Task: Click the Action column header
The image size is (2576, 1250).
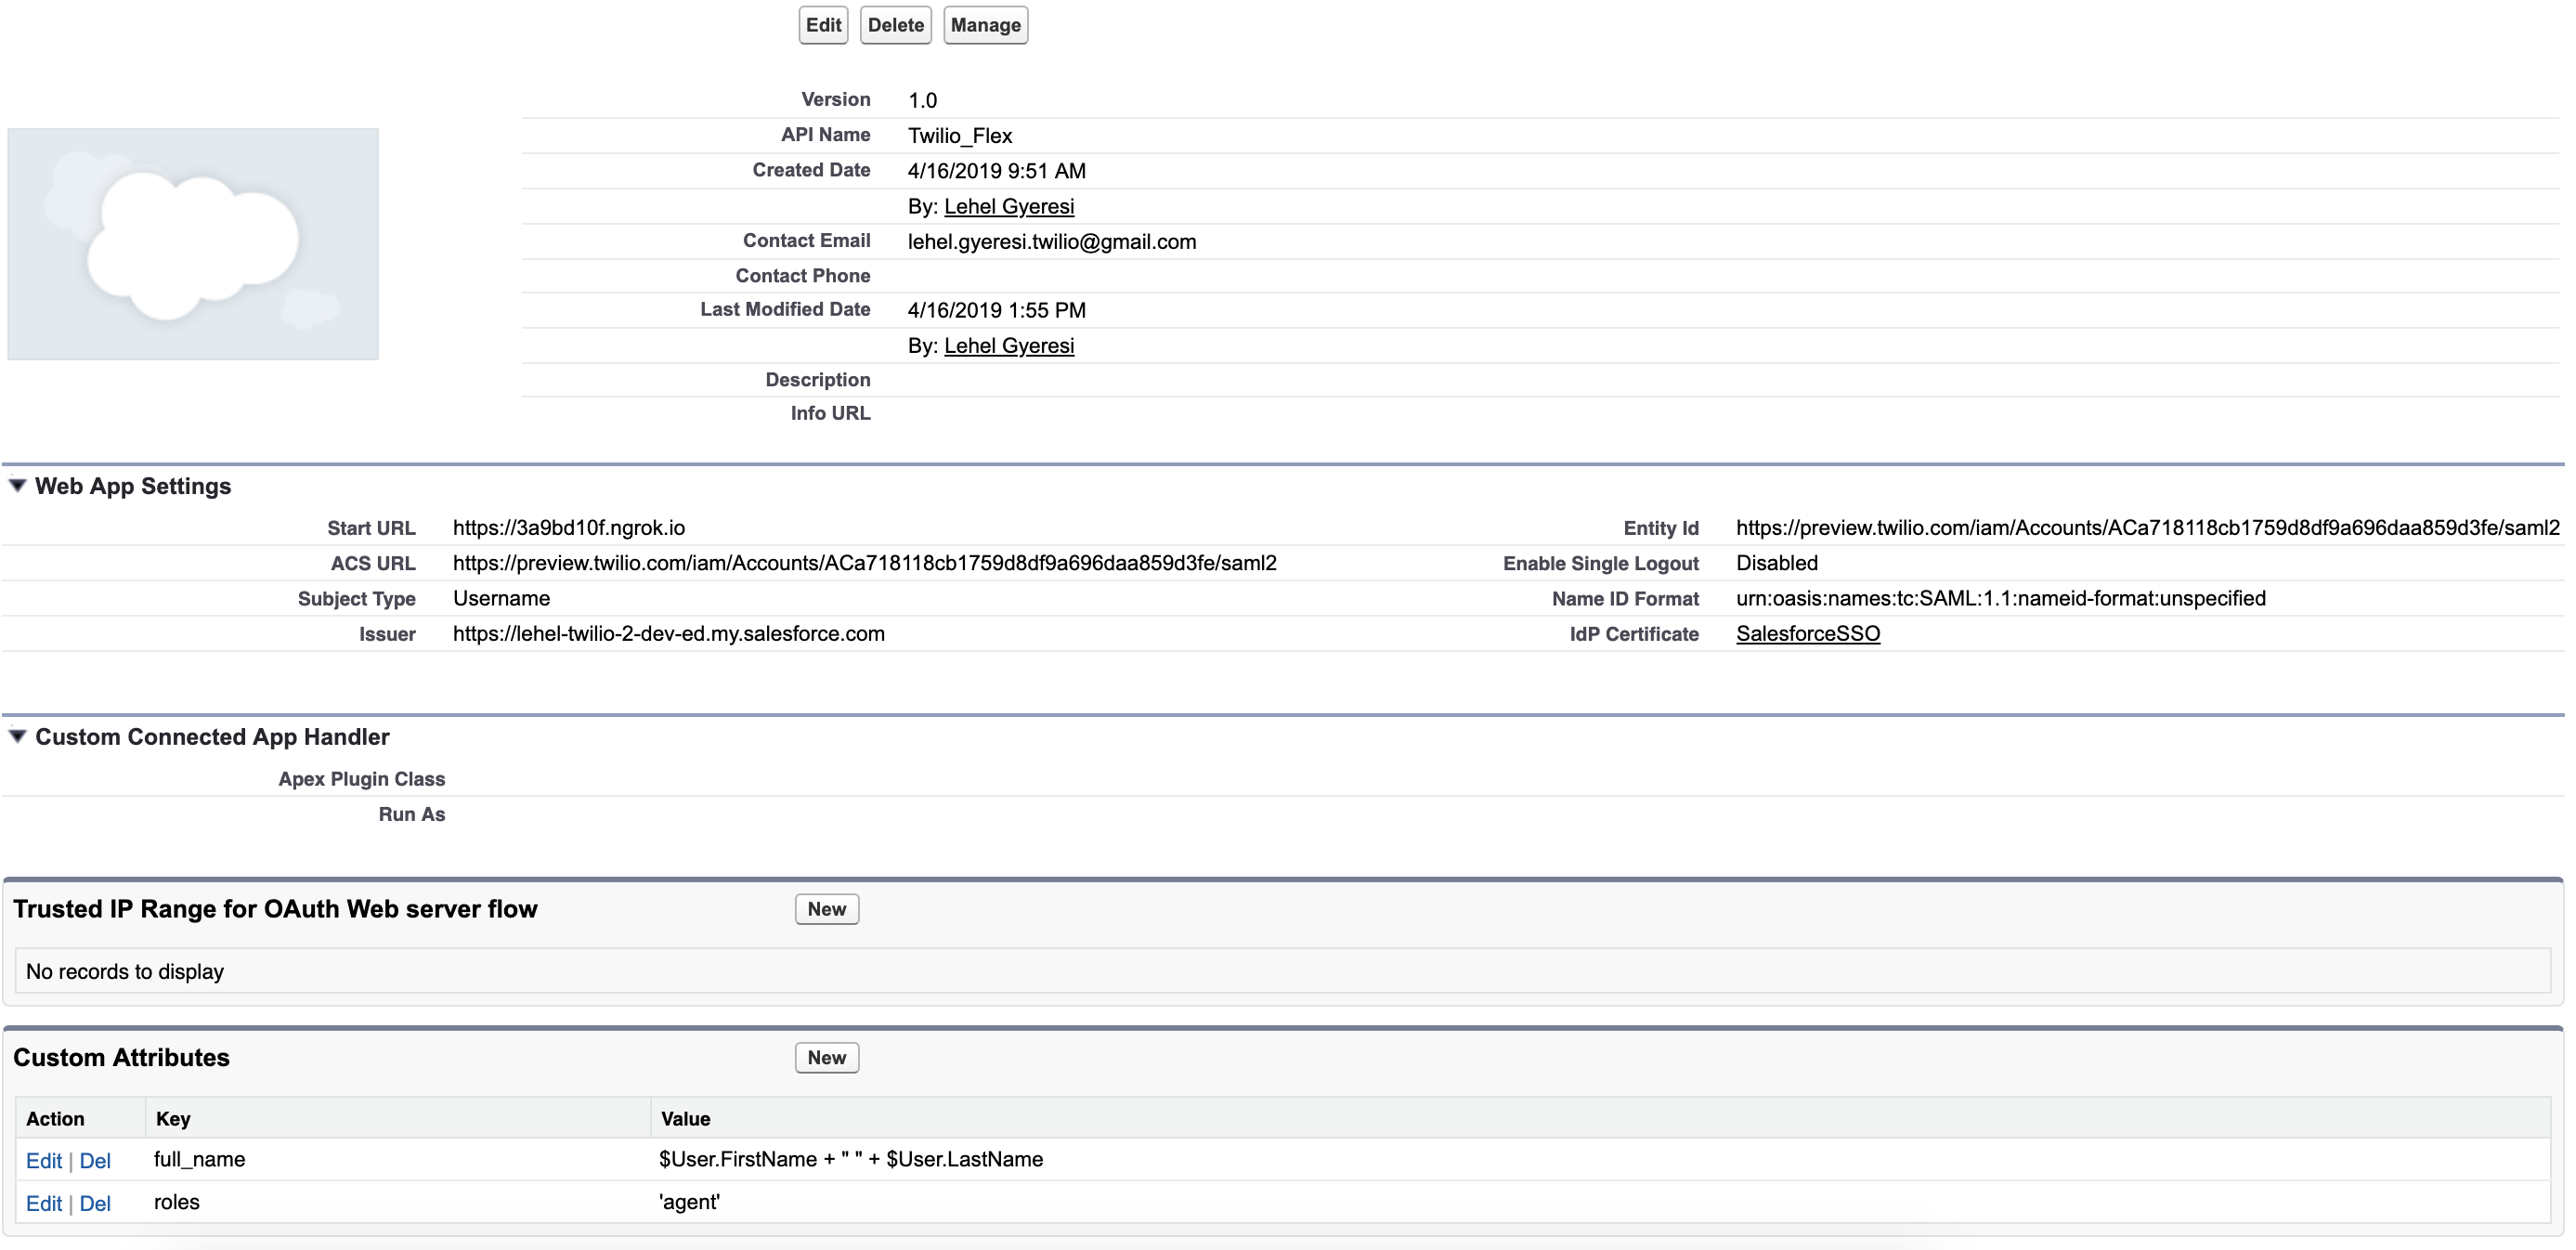Action: click(55, 1119)
